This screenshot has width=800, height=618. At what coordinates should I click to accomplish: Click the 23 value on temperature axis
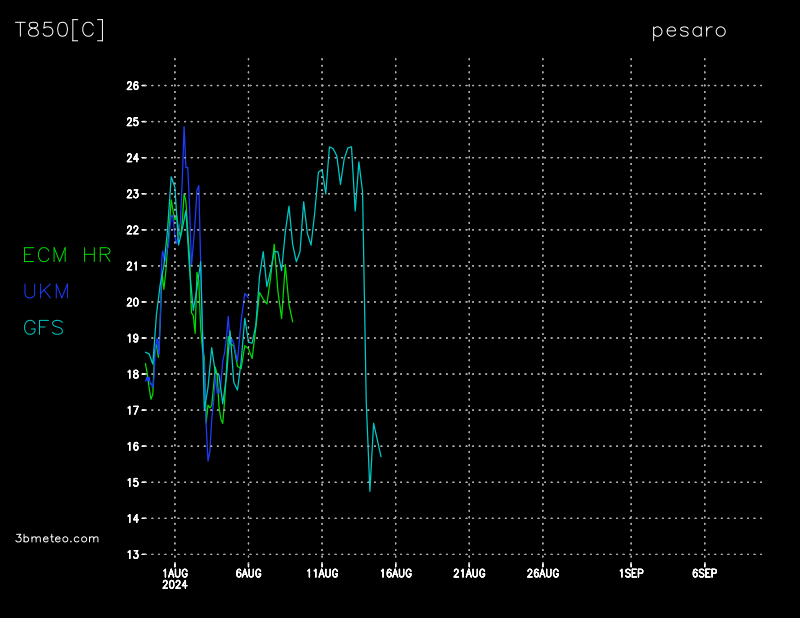pyautogui.click(x=131, y=194)
